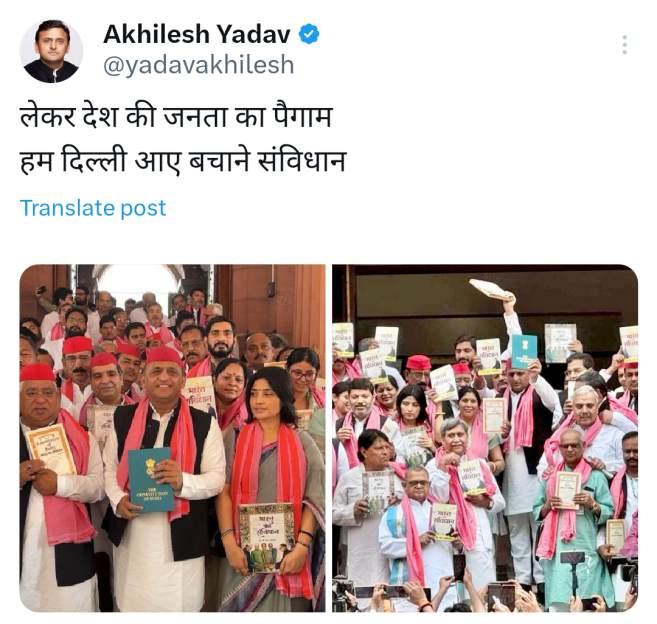Click the red cap on the central man
Screen dimensions: 657x624
[x=164, y=357]
